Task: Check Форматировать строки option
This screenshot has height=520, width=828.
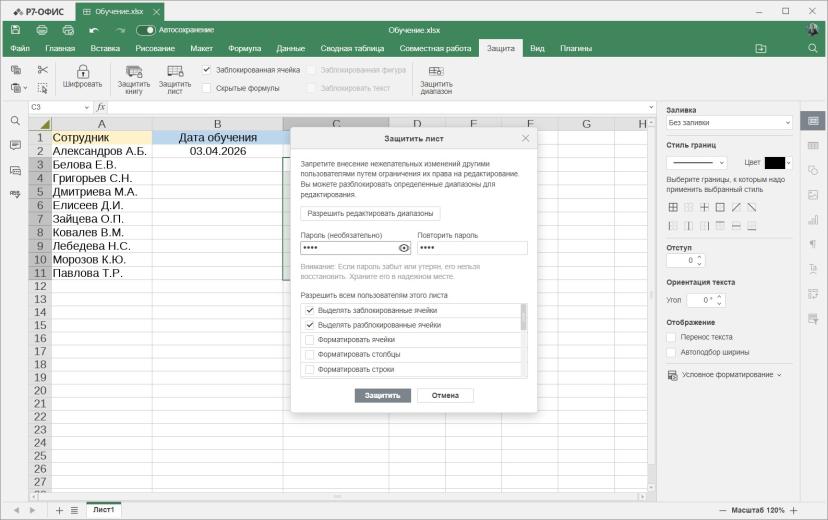Action: (x=310, y=370)
